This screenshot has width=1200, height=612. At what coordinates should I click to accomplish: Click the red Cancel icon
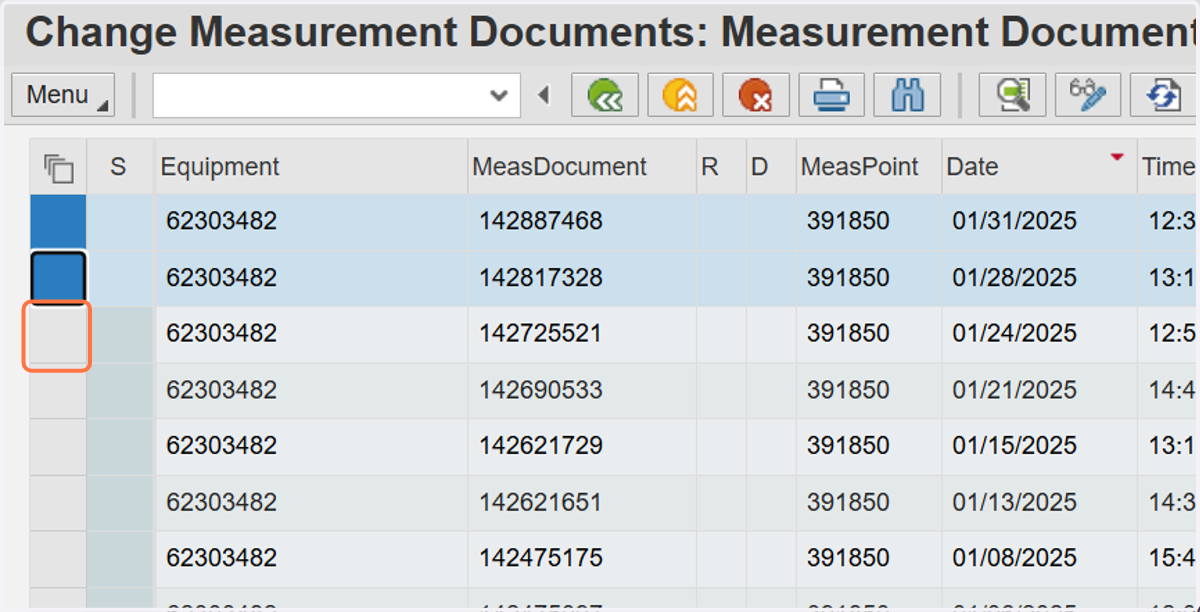tap(756, 96)
